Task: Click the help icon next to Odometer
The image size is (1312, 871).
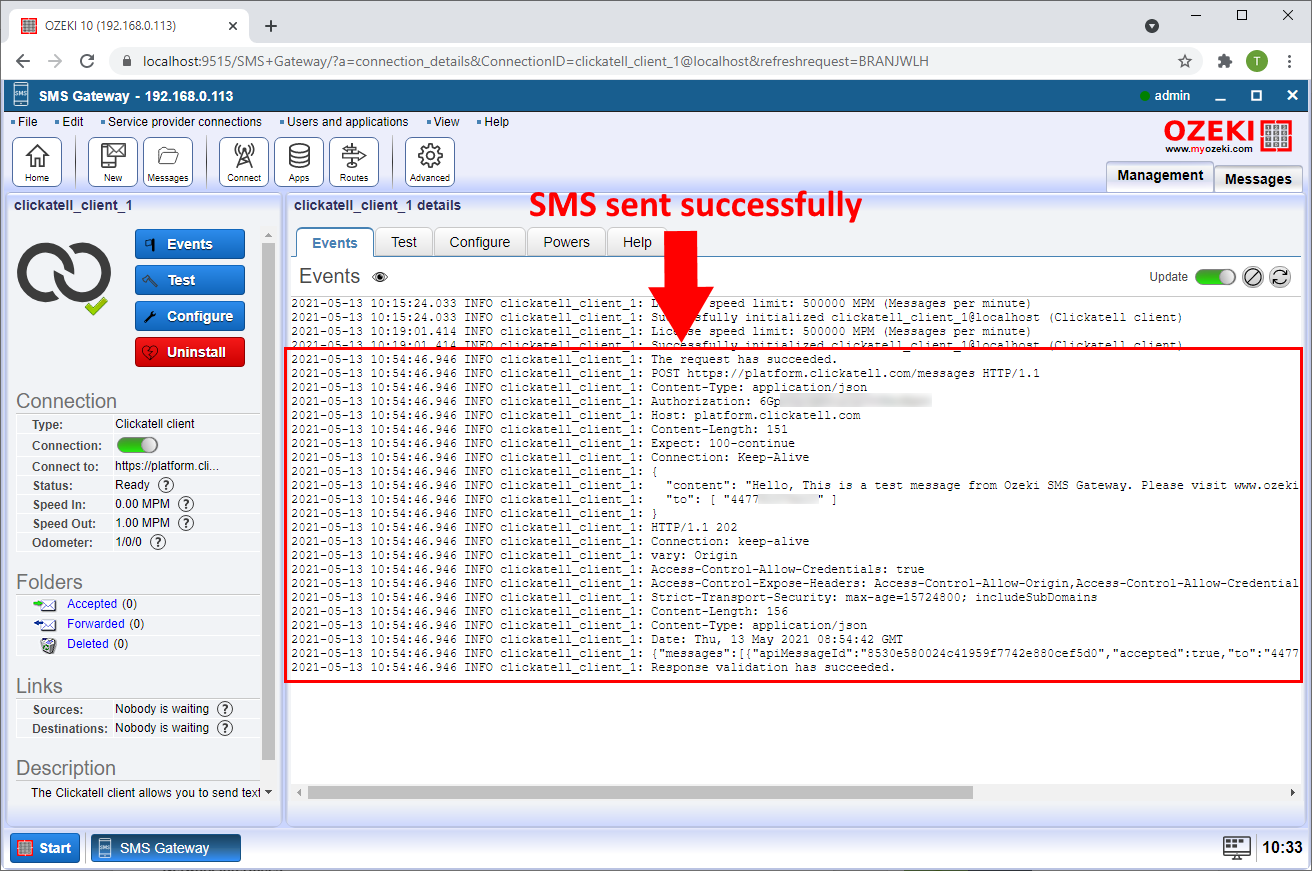Action: point(157,542)
